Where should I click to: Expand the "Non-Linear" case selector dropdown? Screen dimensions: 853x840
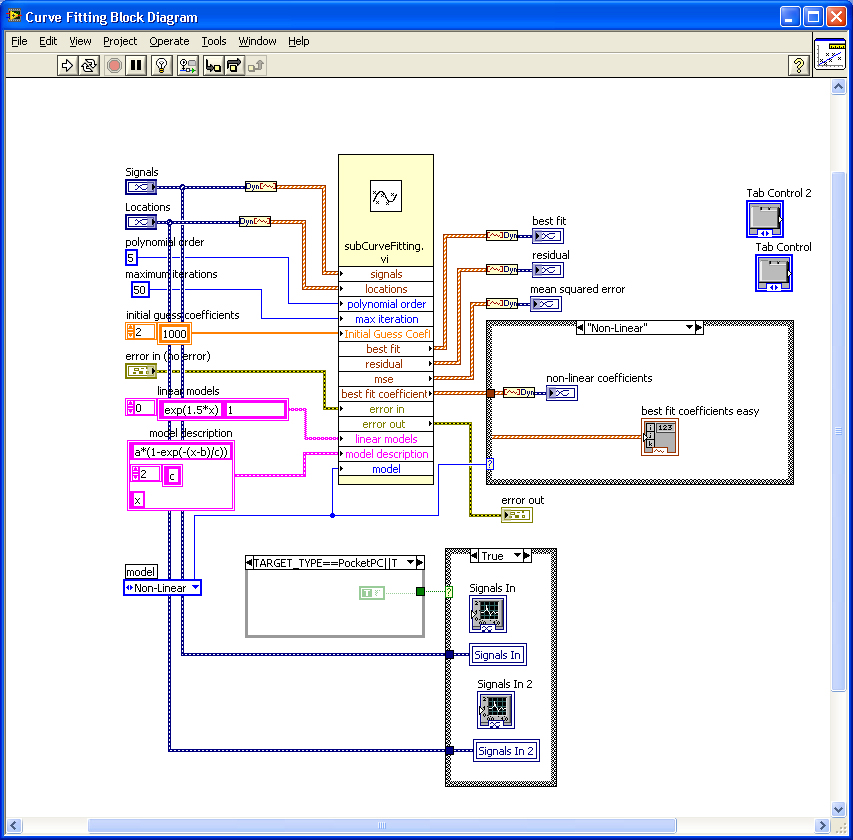tap(687, 328)
